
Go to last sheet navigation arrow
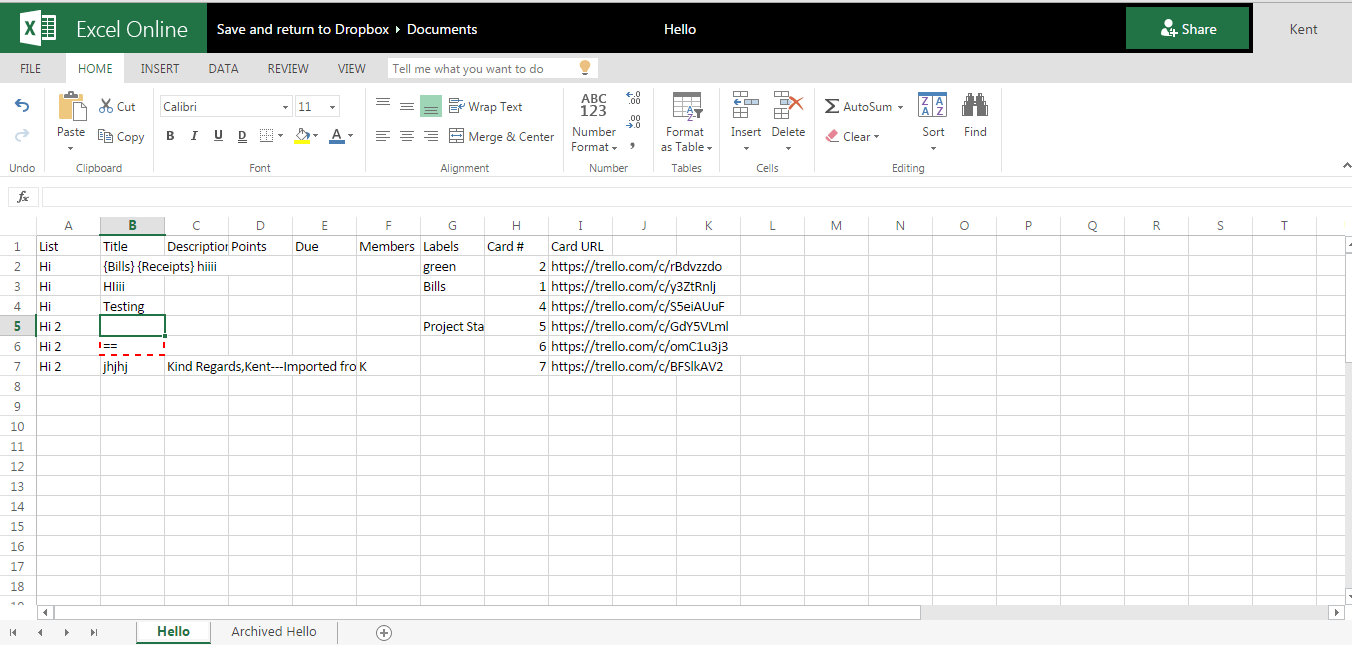pyautogui.click(x=94, y=632)
